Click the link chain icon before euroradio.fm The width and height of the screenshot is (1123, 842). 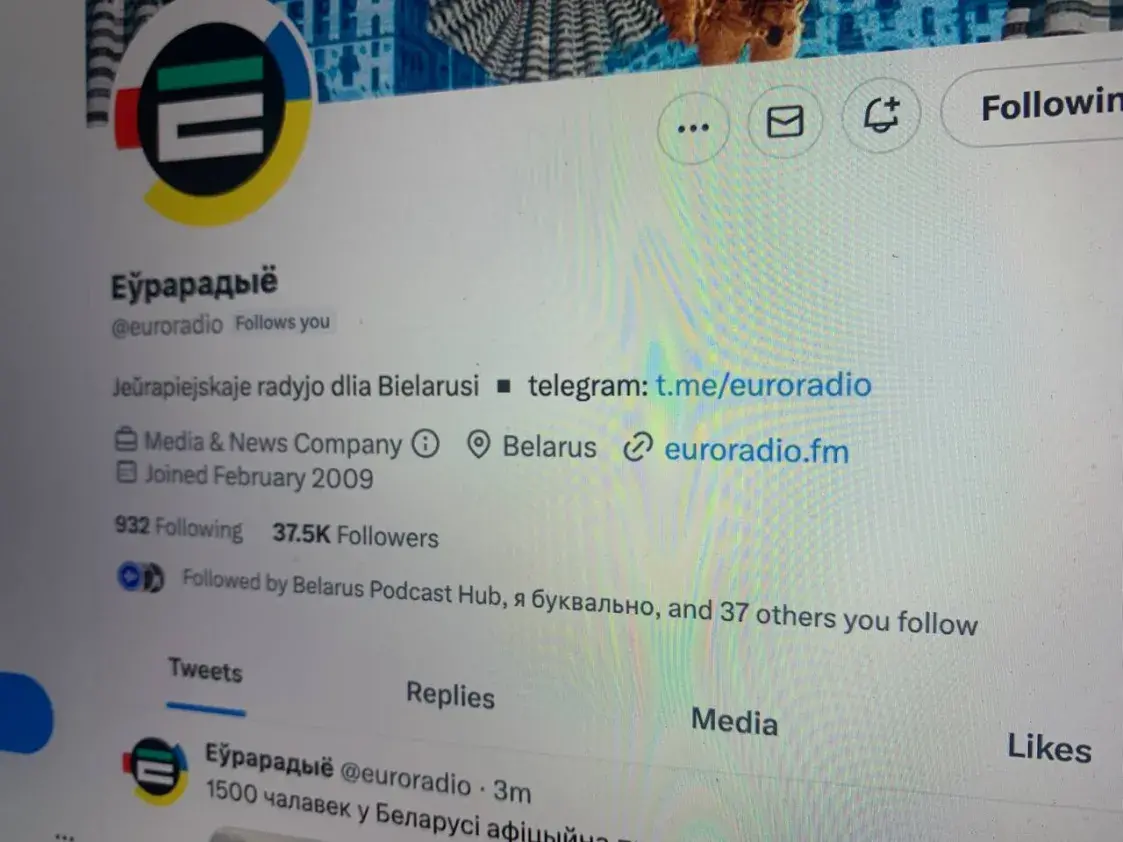[x=637, y=448]
